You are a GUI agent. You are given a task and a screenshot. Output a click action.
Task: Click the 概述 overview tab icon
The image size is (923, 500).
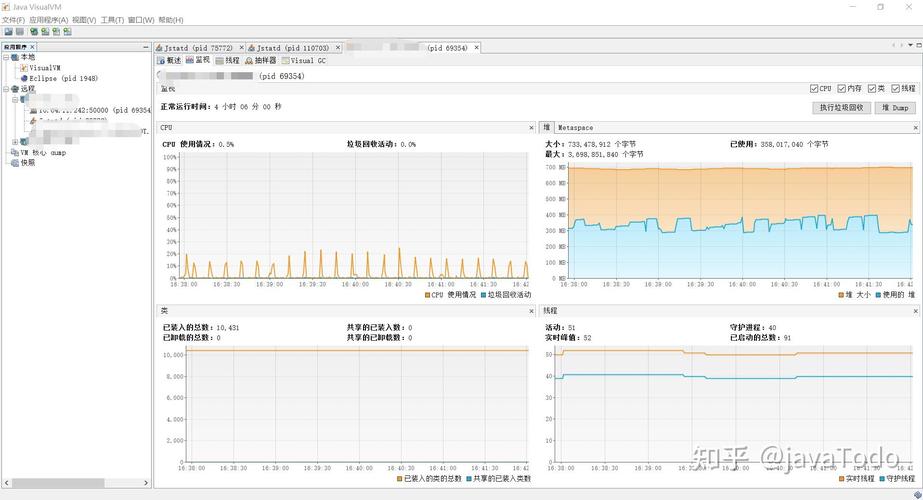pyautogui.click(x=161, y=60)
